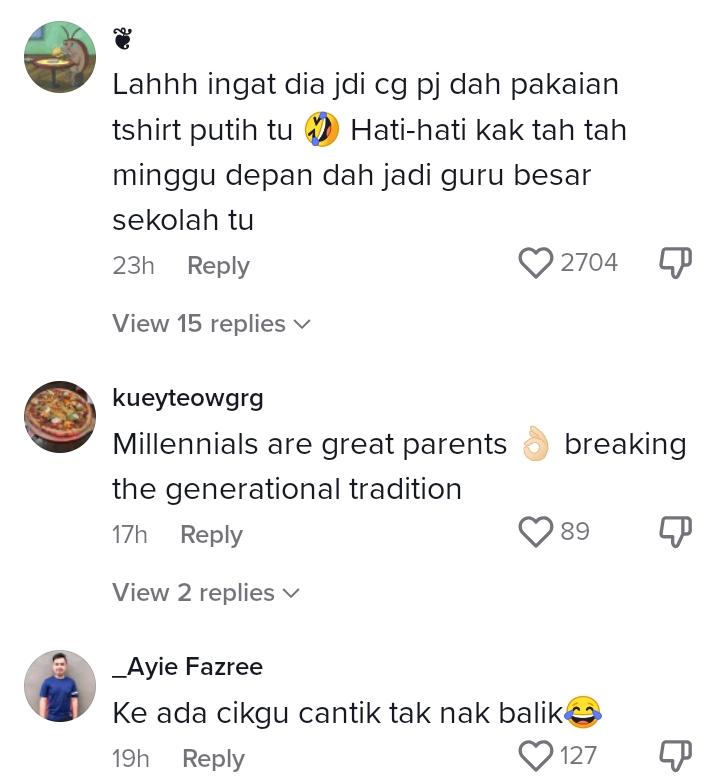Image resolution: width=720 pixels, height=782 pixels.
Task: Click the 89 like count
Action: pyautogui.click(x=575, y=532)
